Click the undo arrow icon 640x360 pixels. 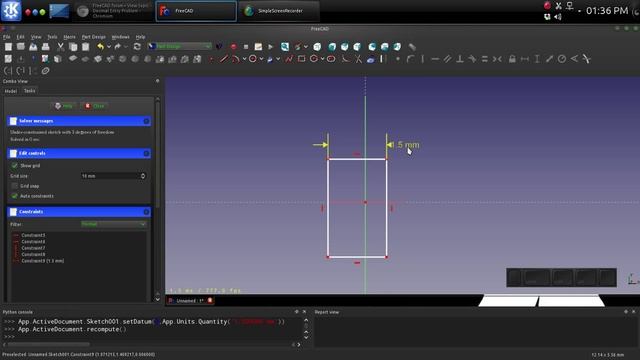(x=100, y=47)
